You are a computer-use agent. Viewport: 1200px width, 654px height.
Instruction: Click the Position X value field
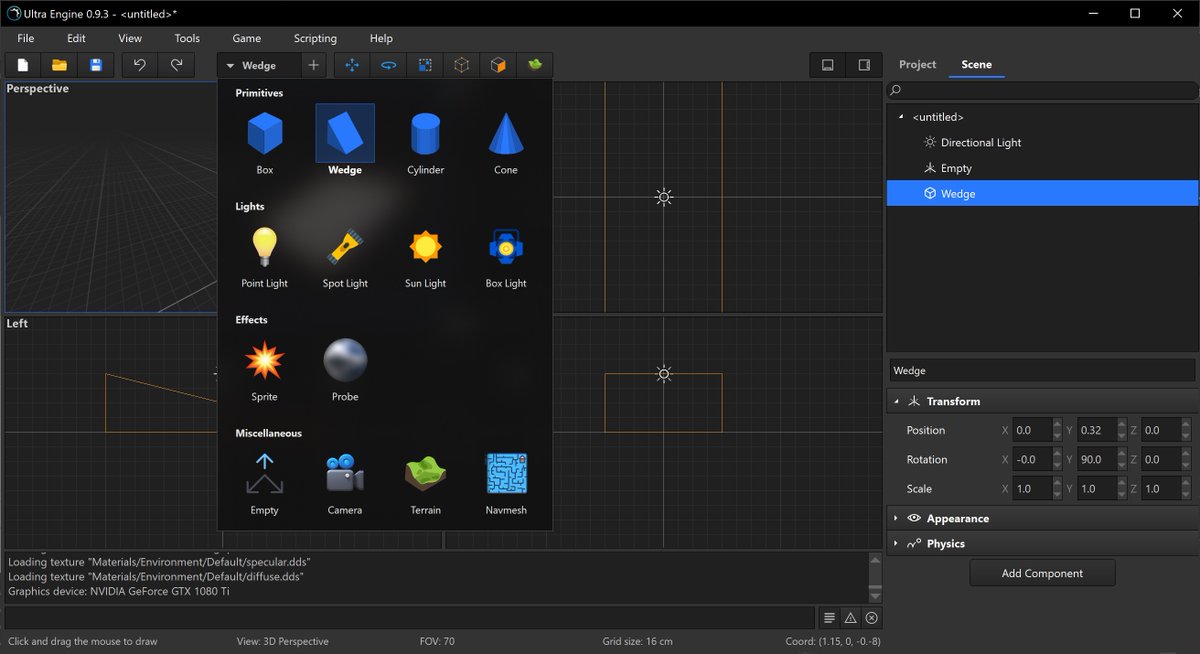(1031, 430)
